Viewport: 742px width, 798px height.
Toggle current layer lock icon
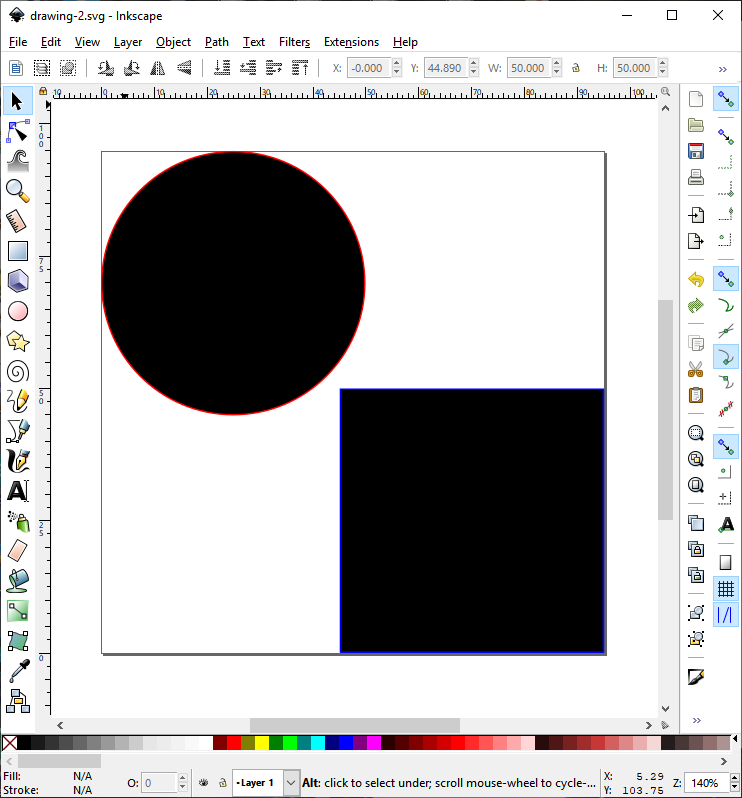tap(222, 783)
